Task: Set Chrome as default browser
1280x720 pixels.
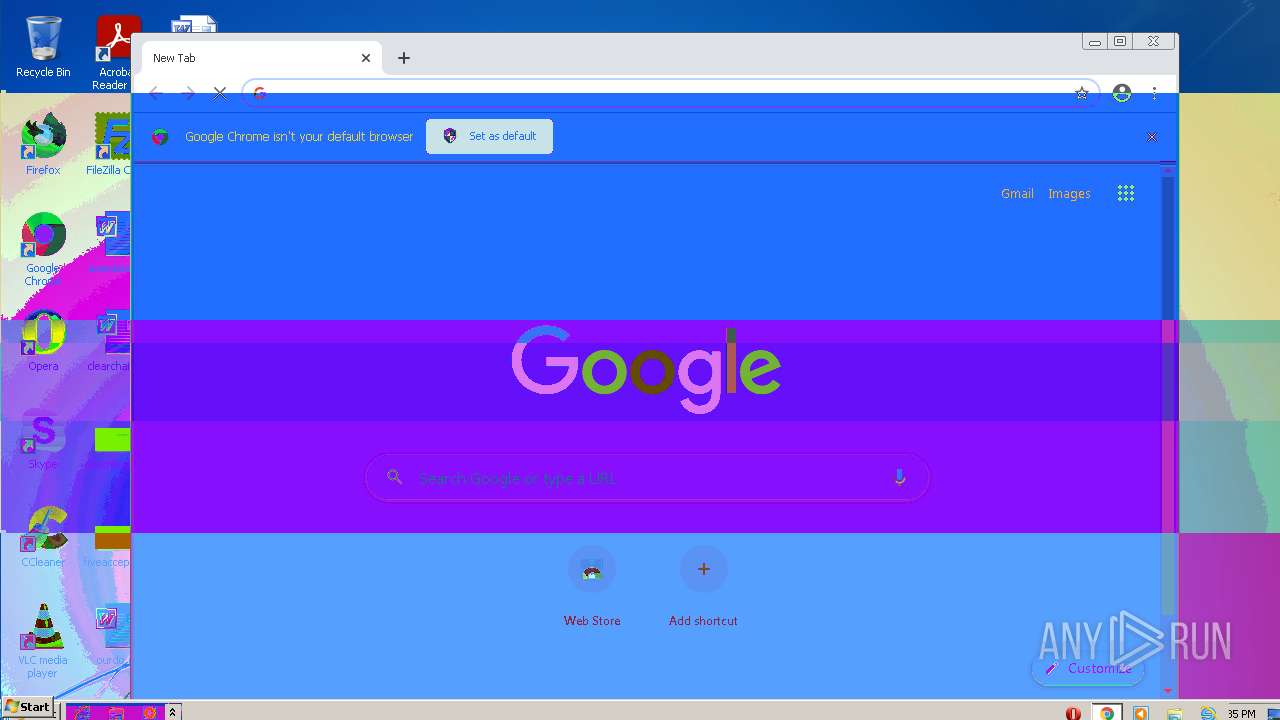Action: 489,136
